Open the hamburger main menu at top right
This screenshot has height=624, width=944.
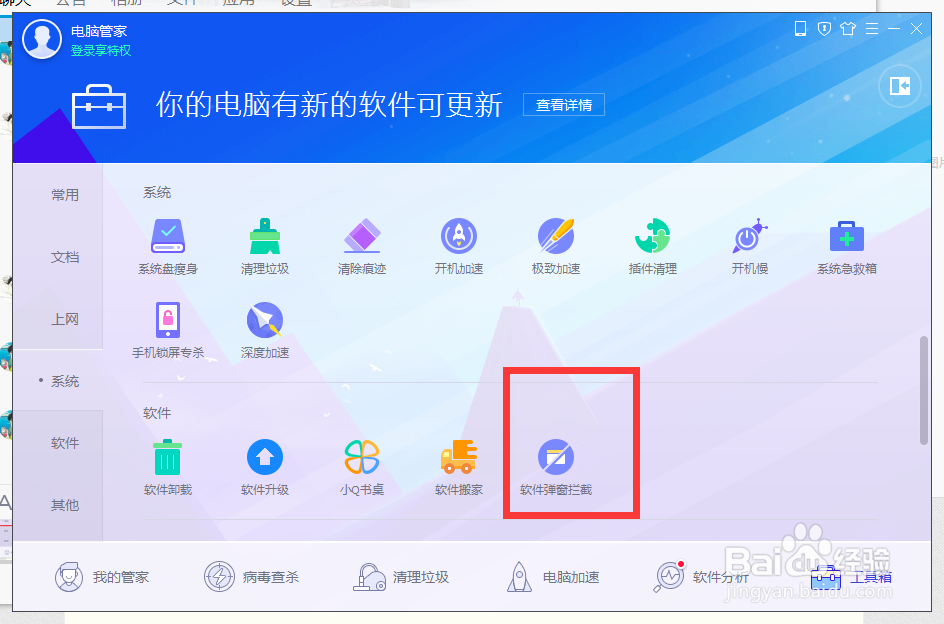tap(871, 29)
